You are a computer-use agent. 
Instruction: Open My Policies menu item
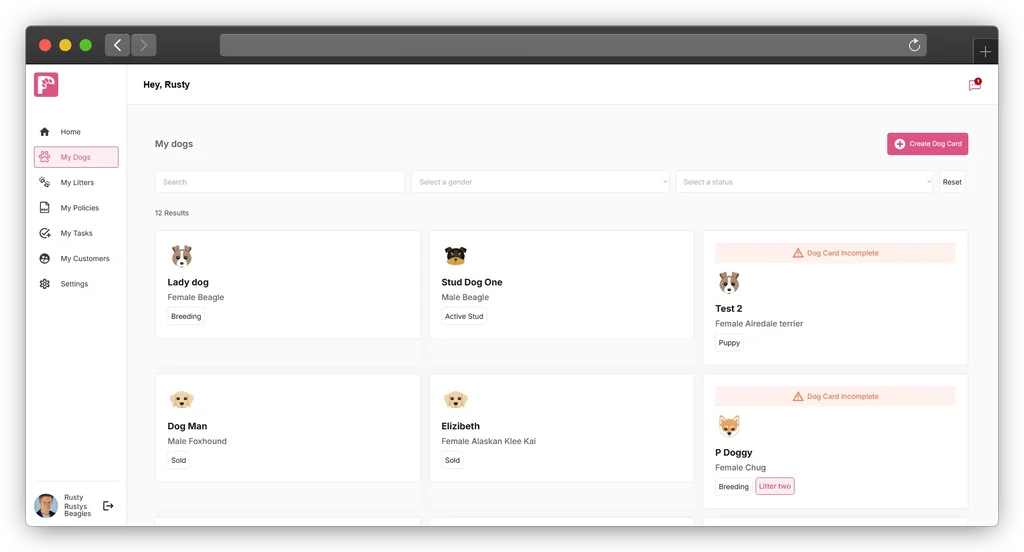pyautogui.click(x=76, y=208)
